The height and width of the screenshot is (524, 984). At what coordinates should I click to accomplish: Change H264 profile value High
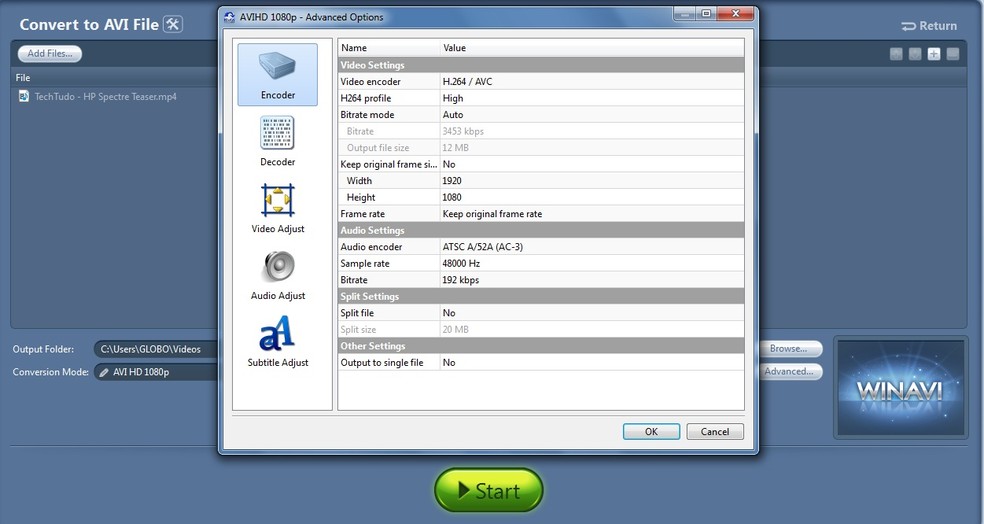pyautogui.click(x=592, y=98)
